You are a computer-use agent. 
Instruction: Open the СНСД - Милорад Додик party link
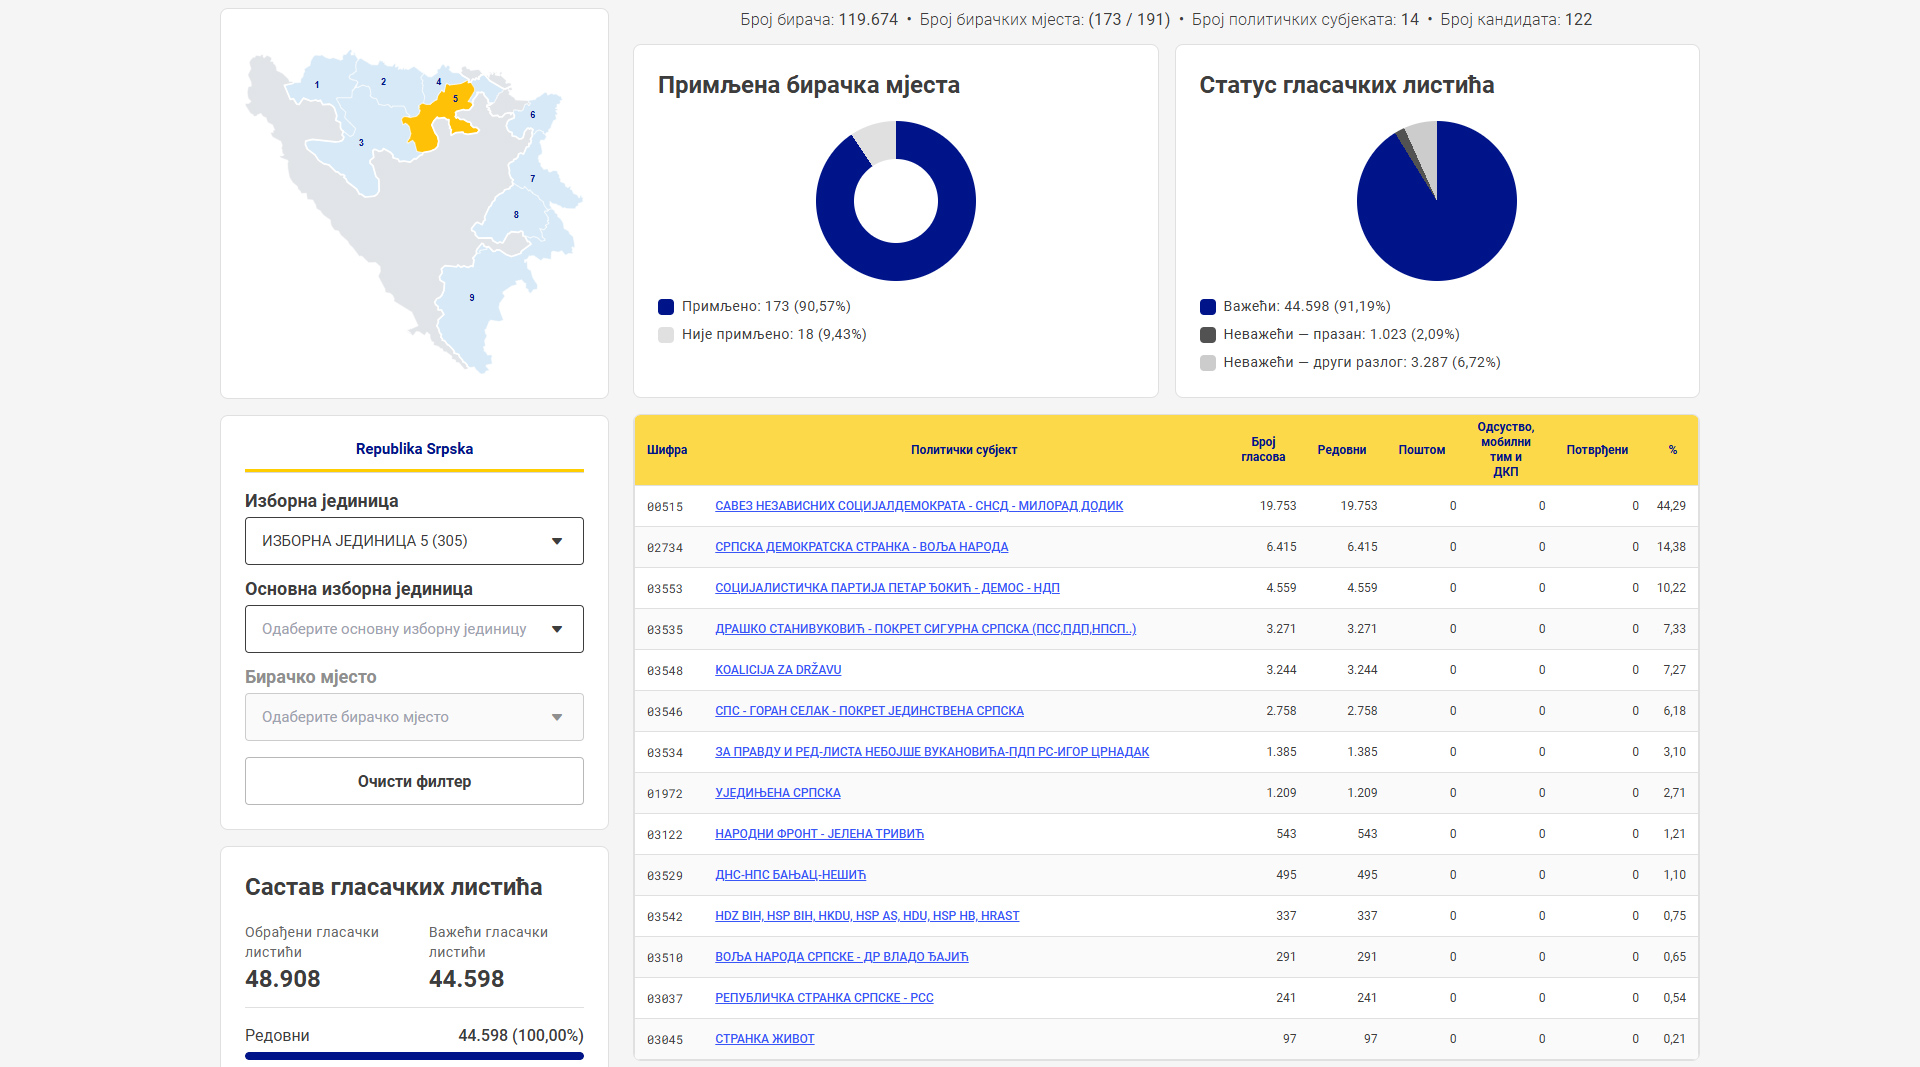coord(919,506)
